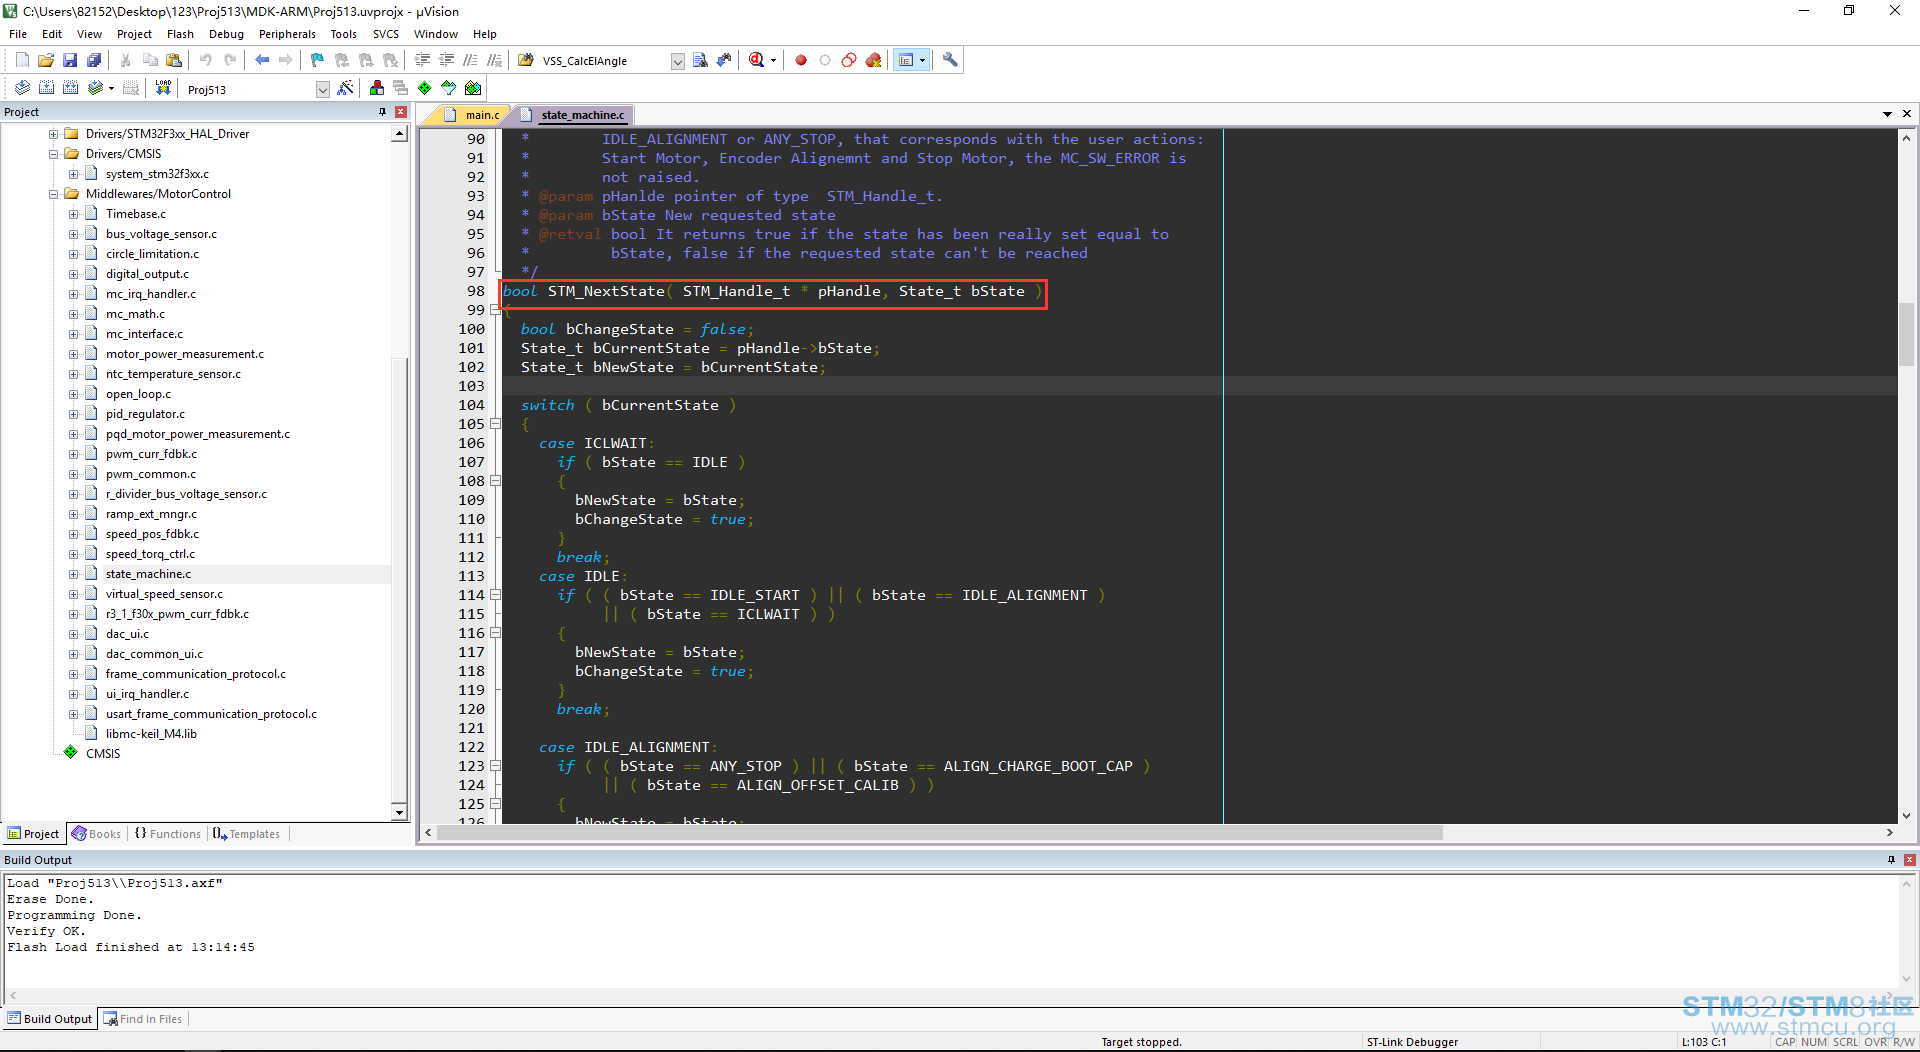Screen dimensions: 1920x1052
Task: Toggle code fold marker at line 108
Action: pos(495,481)
